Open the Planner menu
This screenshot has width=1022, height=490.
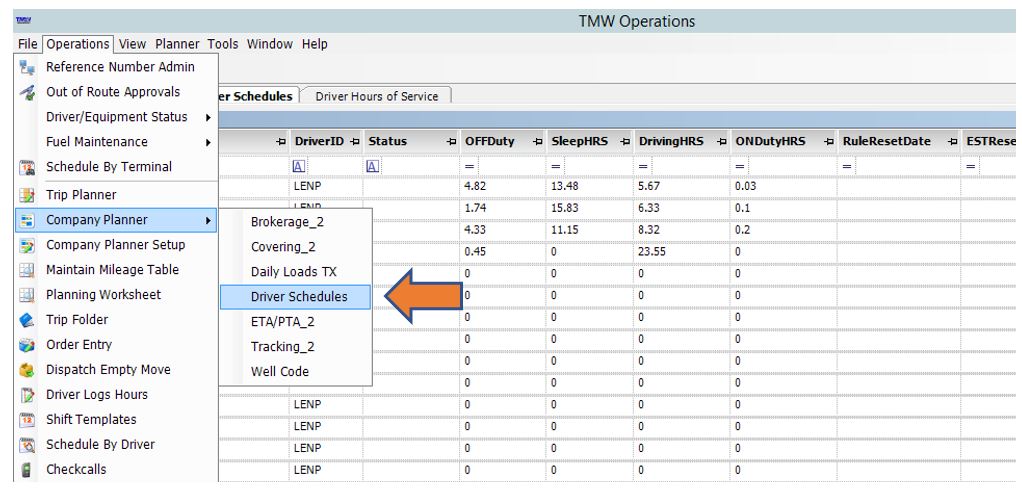[x=177, y=44]
